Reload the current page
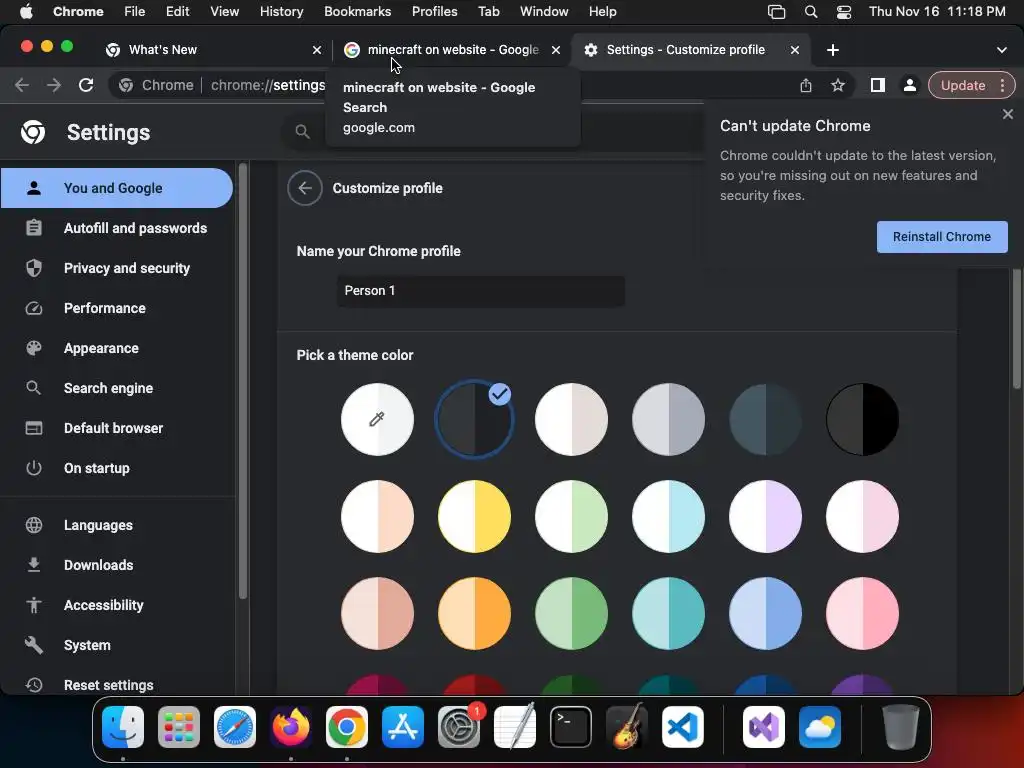1024x768 pixels. [x=86, y=85]
